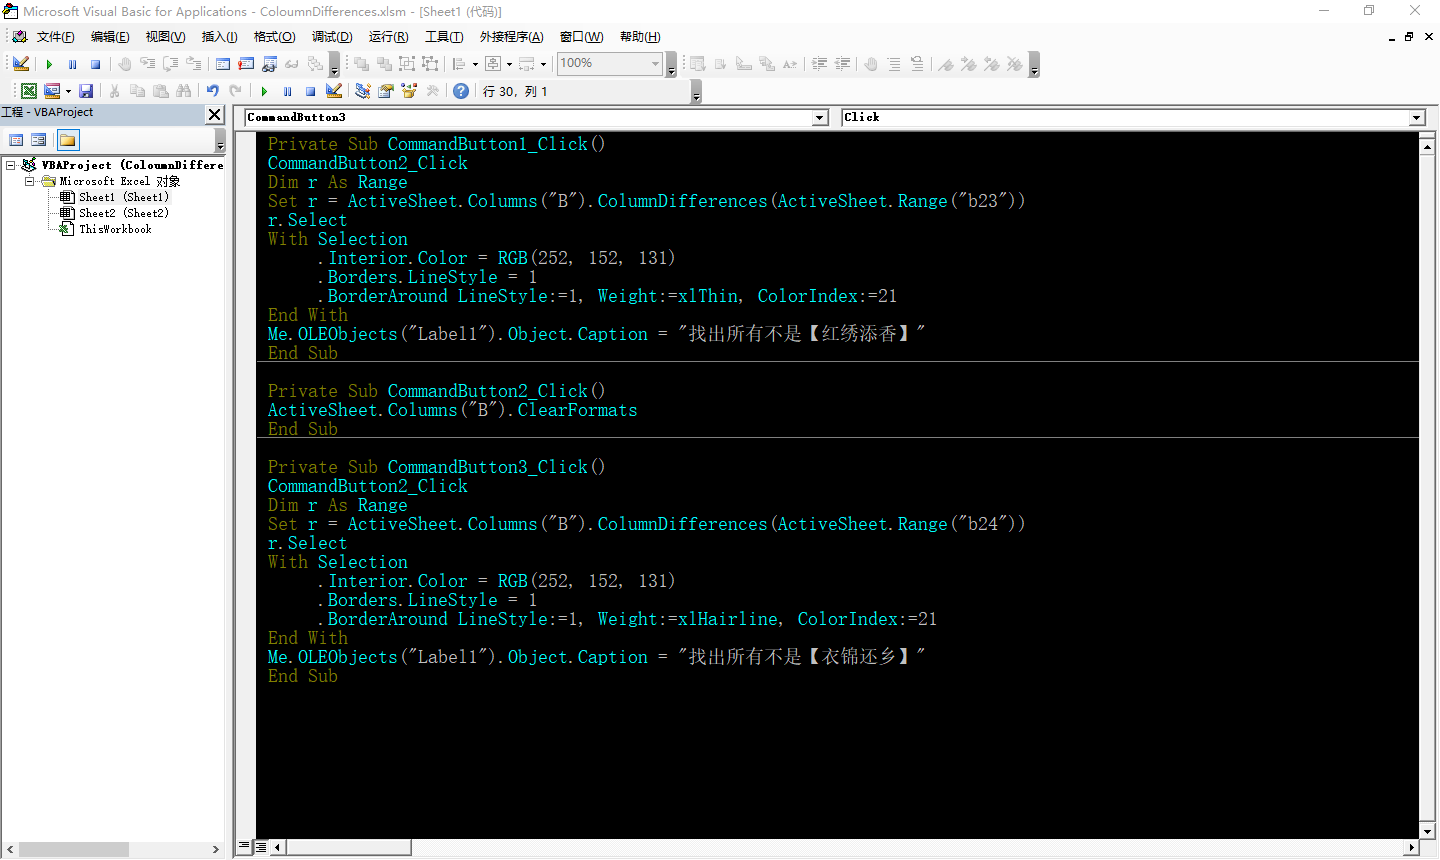
Task: Open the 外接程序(A) menu
Action: coord(511,37)
